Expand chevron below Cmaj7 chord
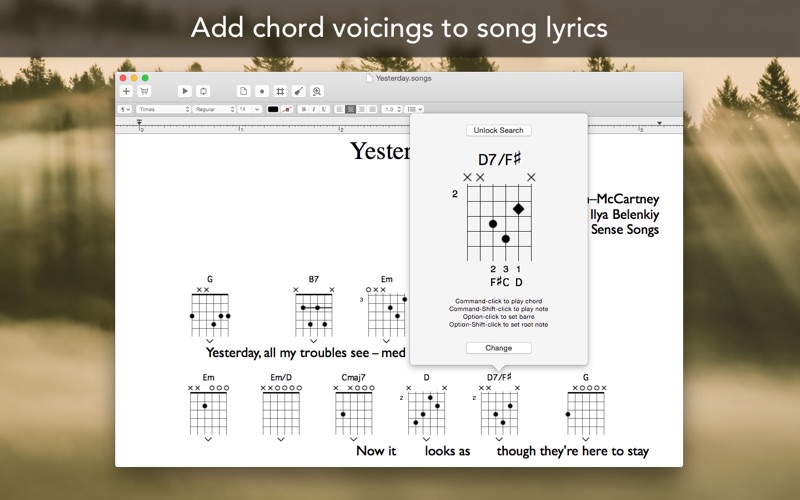This screenshot has width=800, height=500. tap(354, 439)
